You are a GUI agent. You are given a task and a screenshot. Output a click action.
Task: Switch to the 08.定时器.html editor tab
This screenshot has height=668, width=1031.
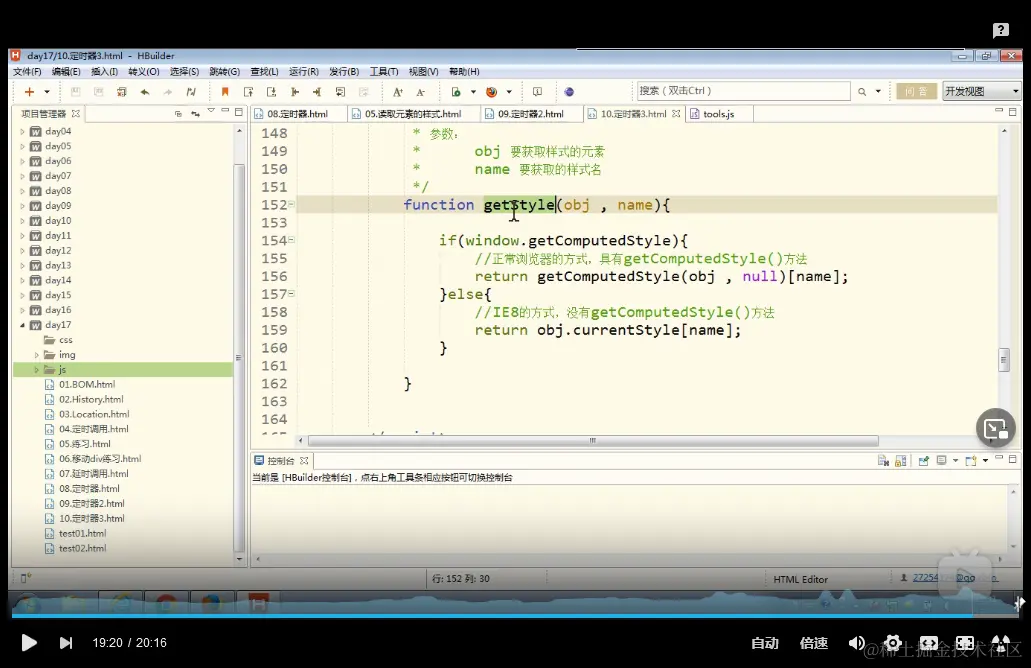(297, 114)
